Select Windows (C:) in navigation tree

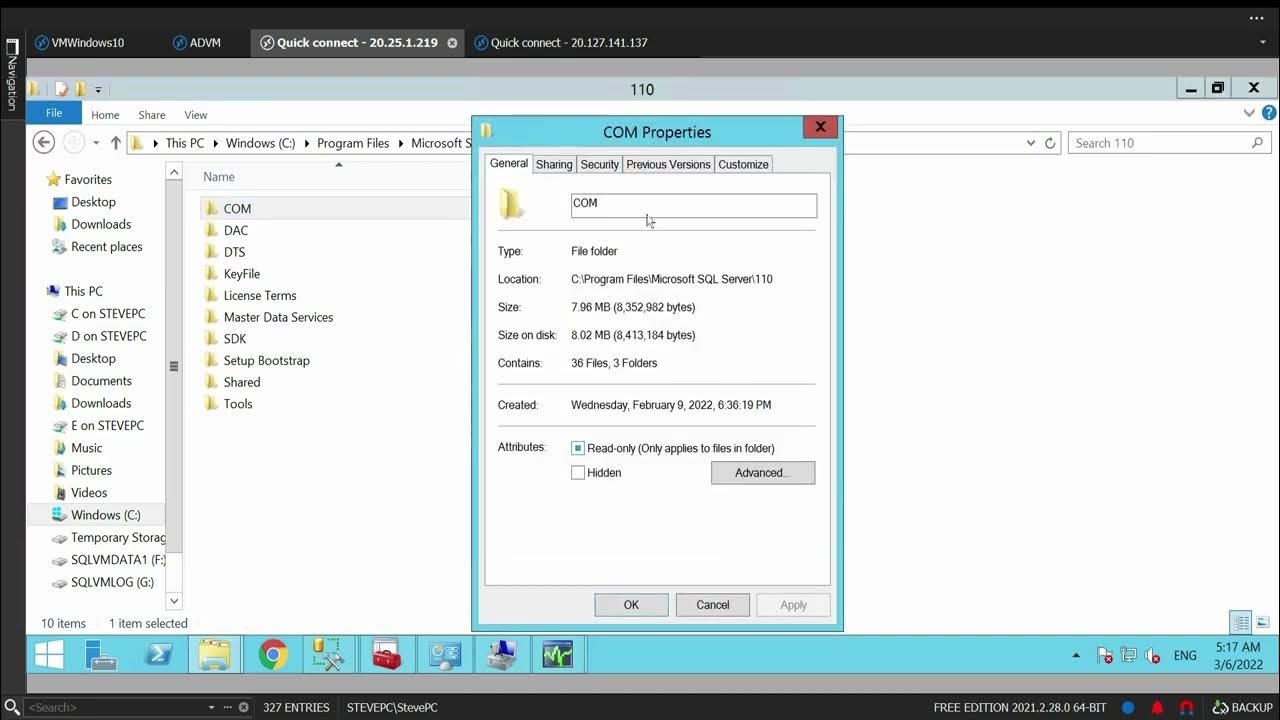click(x=95, y=515)
